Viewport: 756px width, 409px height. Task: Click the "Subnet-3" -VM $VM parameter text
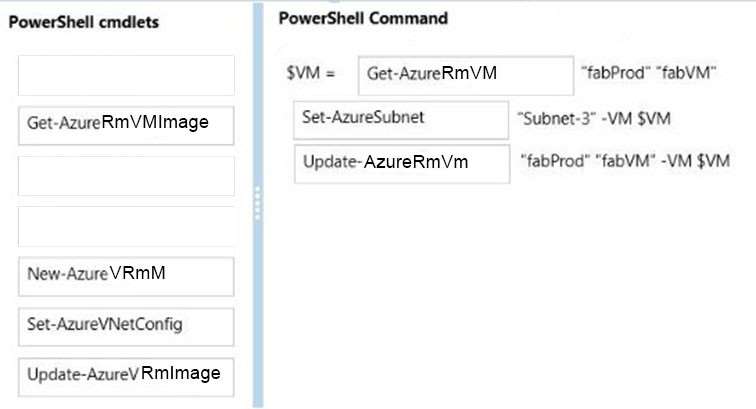click(x=594, y=118)
